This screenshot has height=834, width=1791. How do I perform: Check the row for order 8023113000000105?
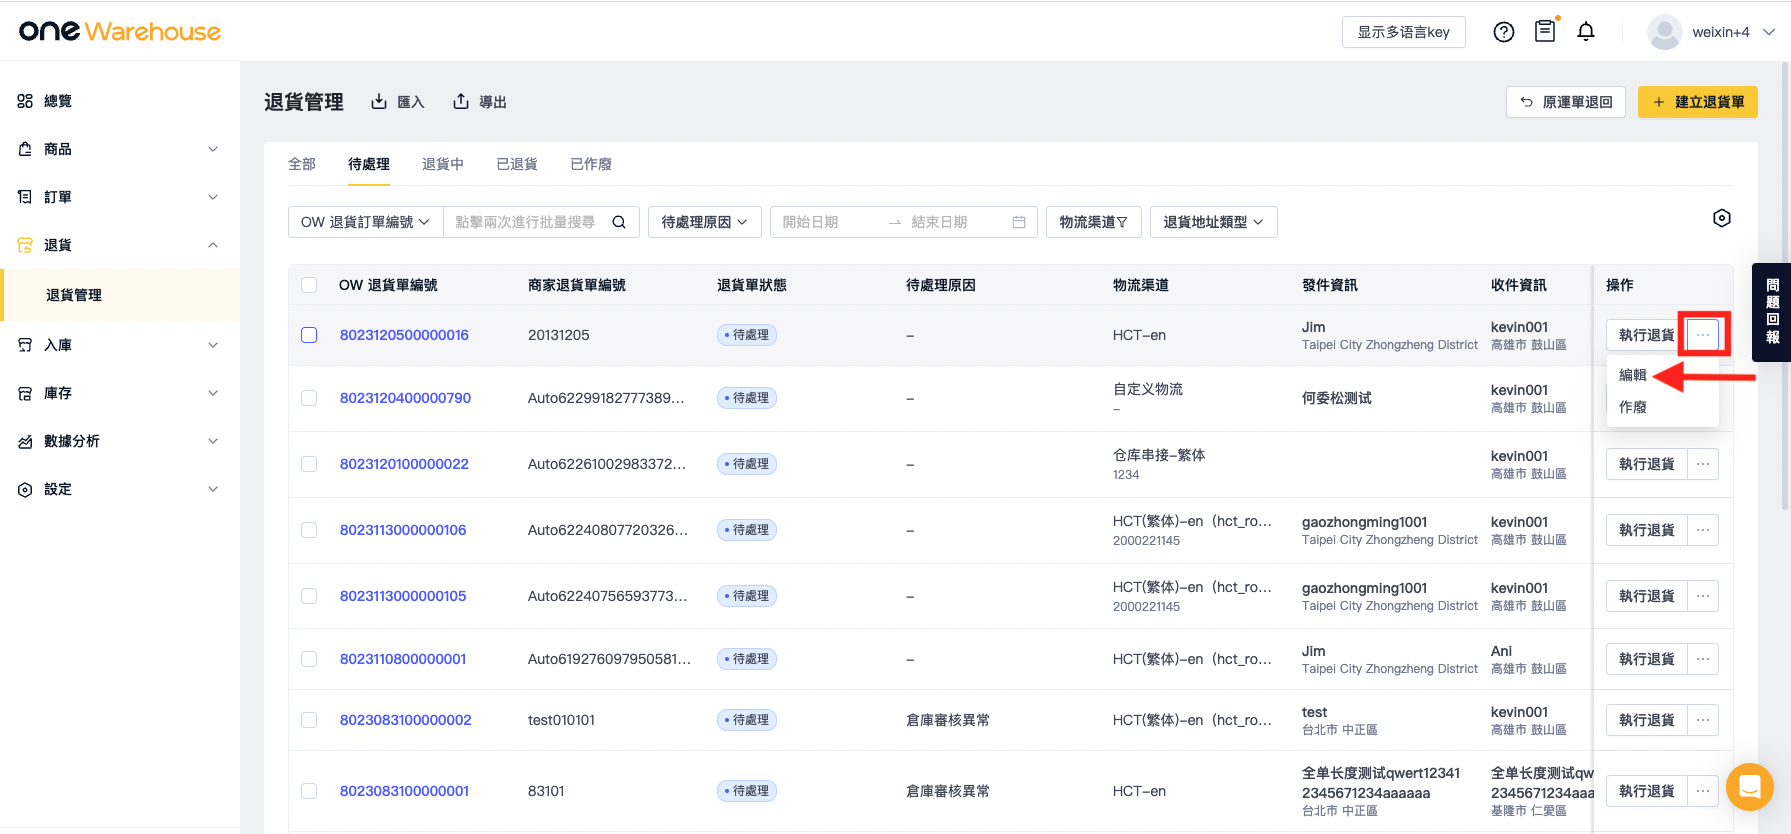pos(309,596)
